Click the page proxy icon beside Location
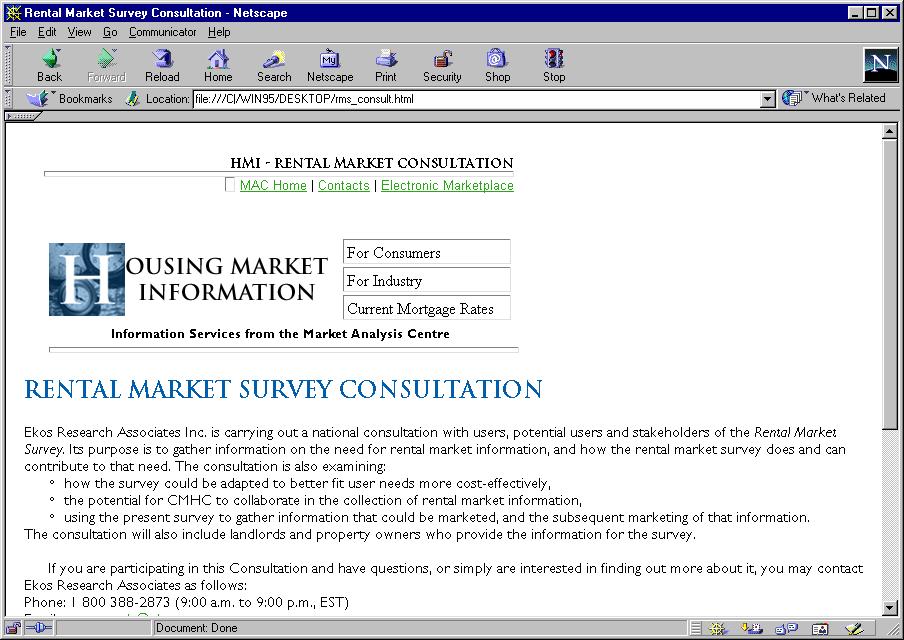The width and height of the screenshot is (904, 640). 133,99
